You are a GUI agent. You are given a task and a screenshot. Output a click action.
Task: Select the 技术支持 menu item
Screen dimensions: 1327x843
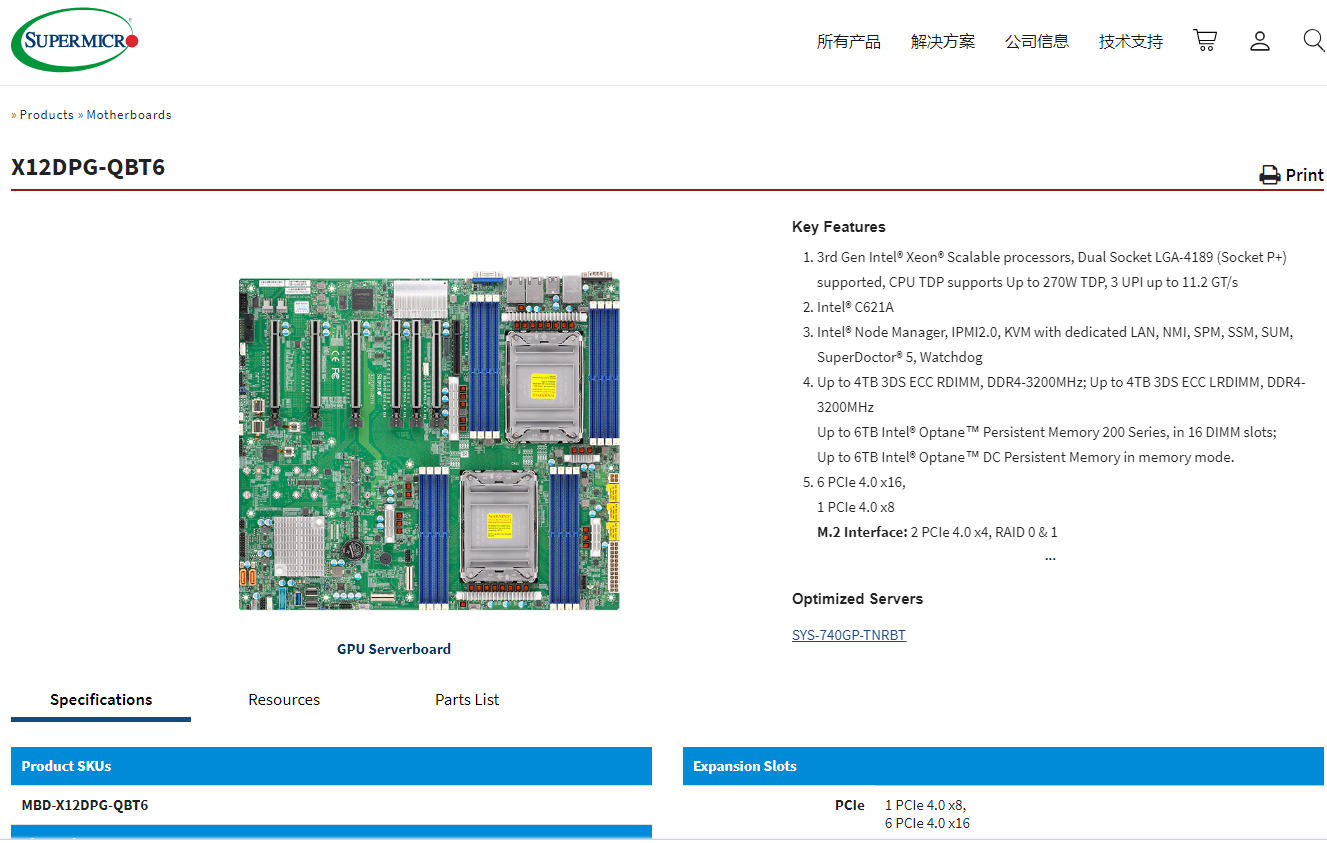[x=1130, y=42]
